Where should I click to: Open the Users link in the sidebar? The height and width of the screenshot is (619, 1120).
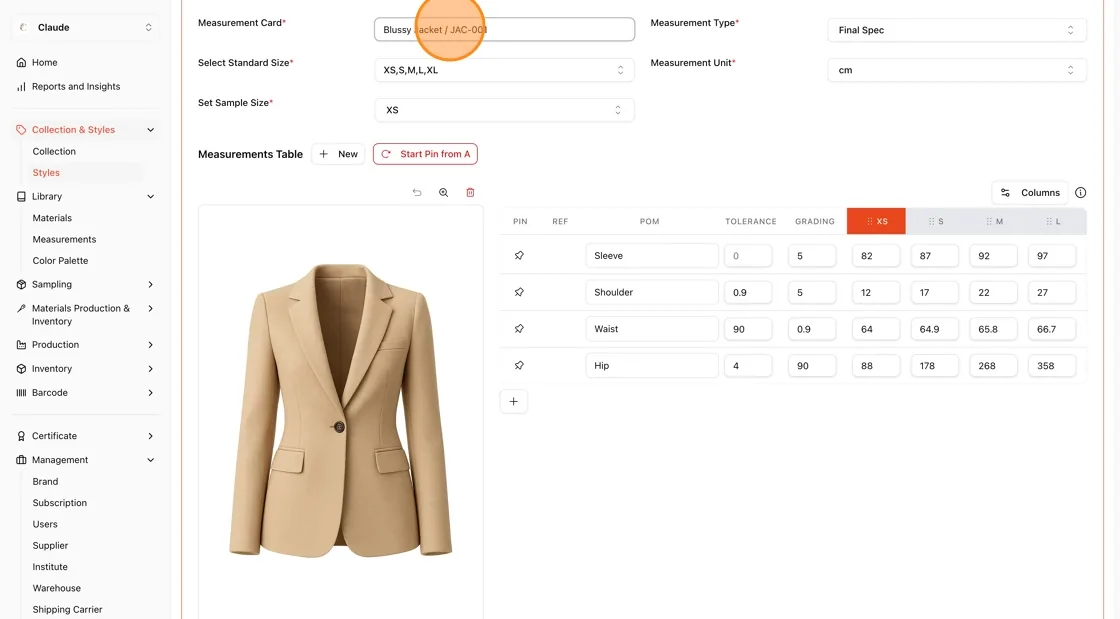(x=45, y=524)
